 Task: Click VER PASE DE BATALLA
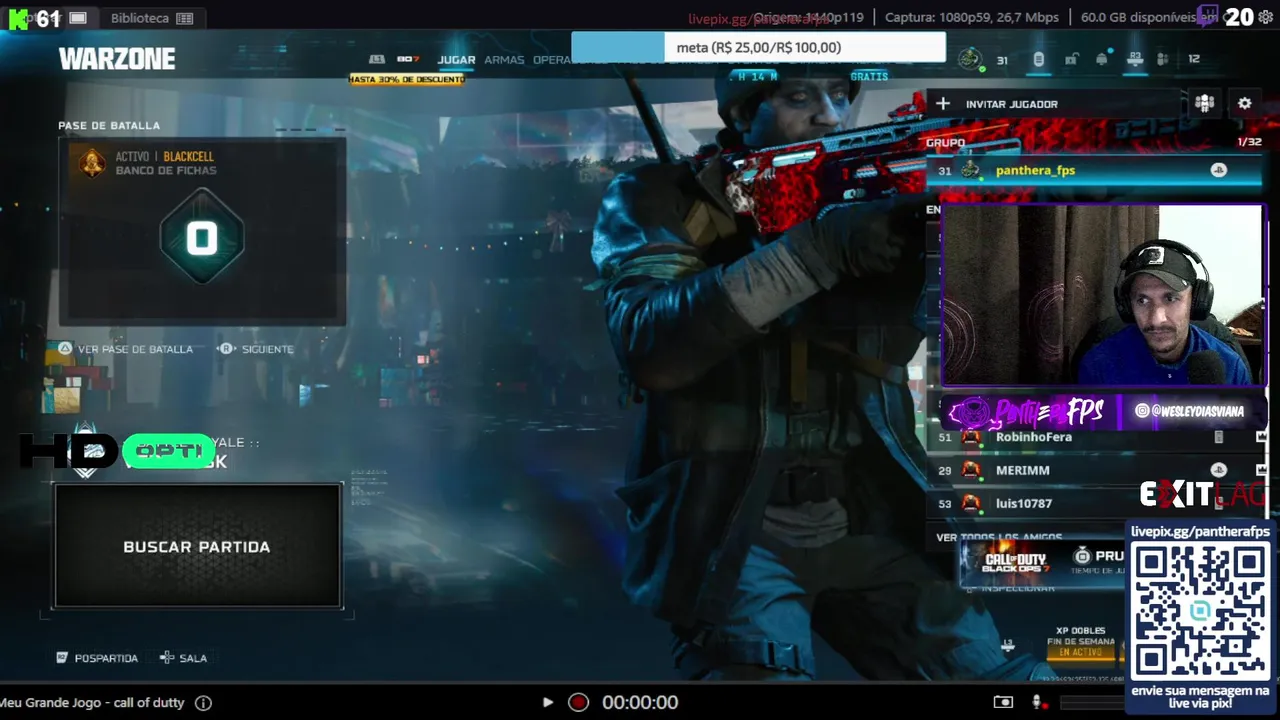pyautogui.click(x=126, y=349)
